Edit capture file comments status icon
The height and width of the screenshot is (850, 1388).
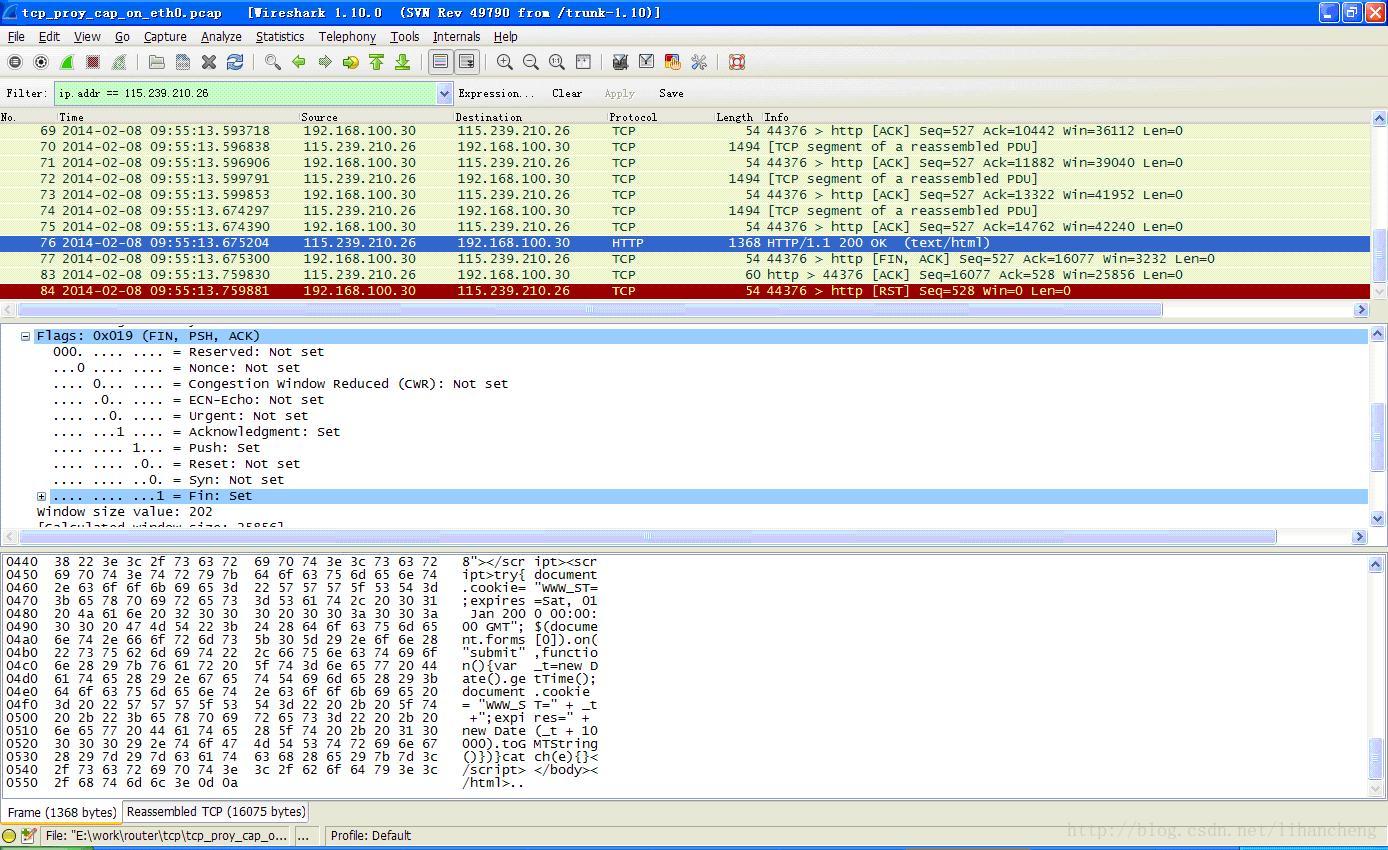point(28,836)
